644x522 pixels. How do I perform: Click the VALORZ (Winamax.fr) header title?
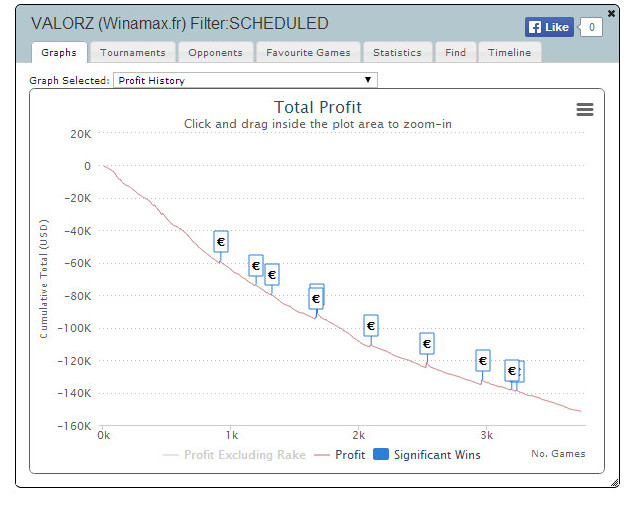[x=179, y=23]
